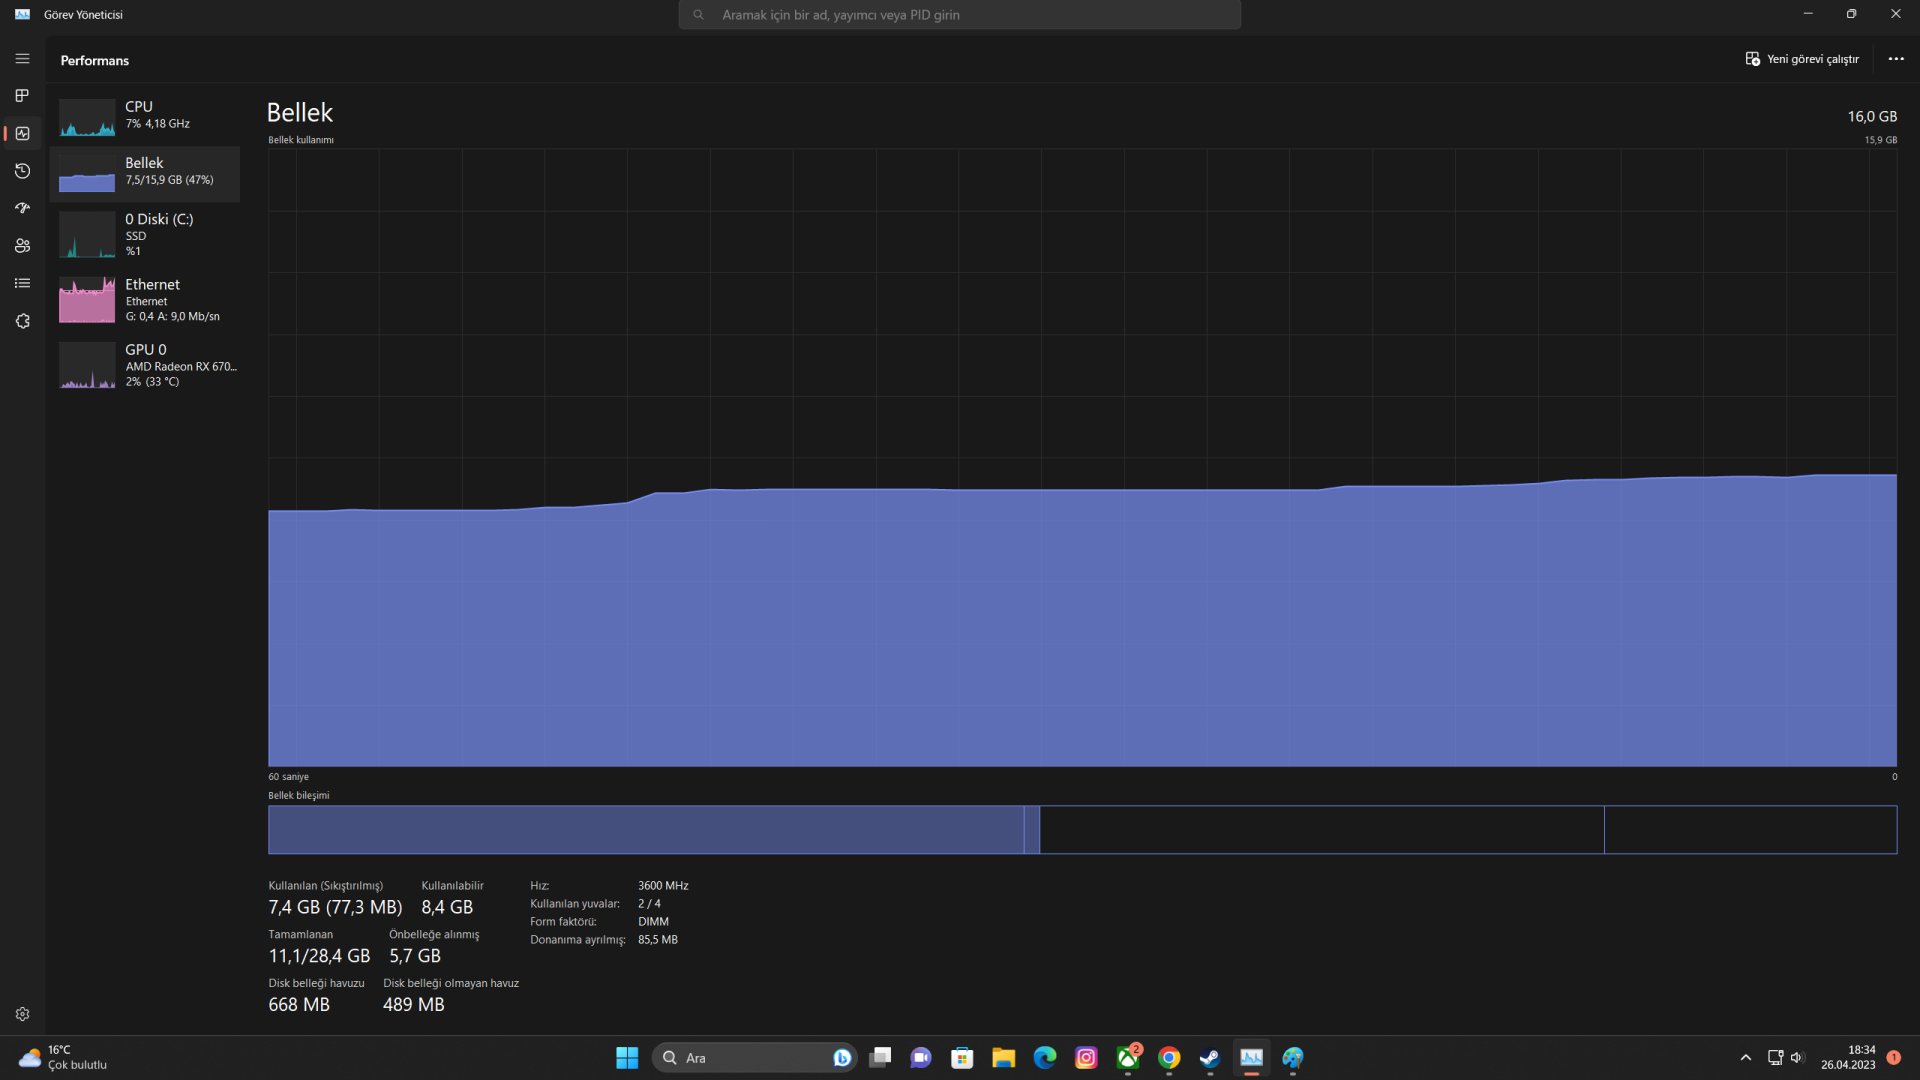
Task: Open the Users page icon
Action: point(22,246)
